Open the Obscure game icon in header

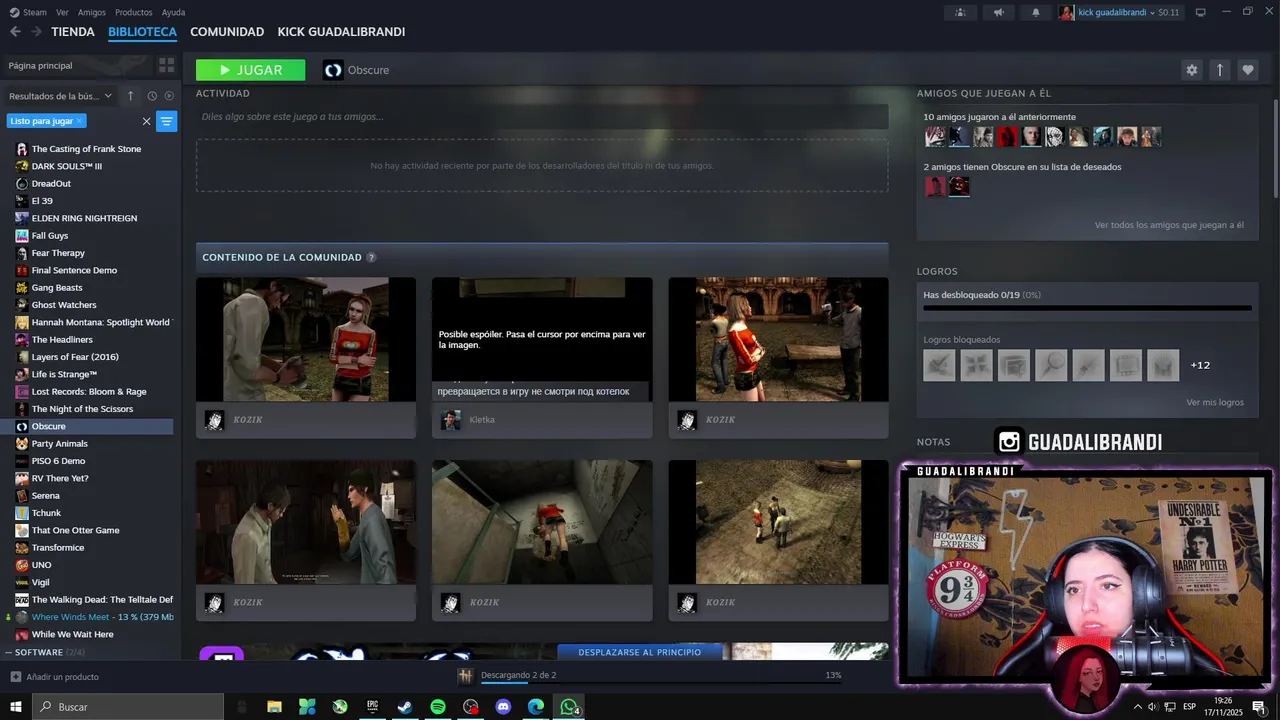coord(333,70)
